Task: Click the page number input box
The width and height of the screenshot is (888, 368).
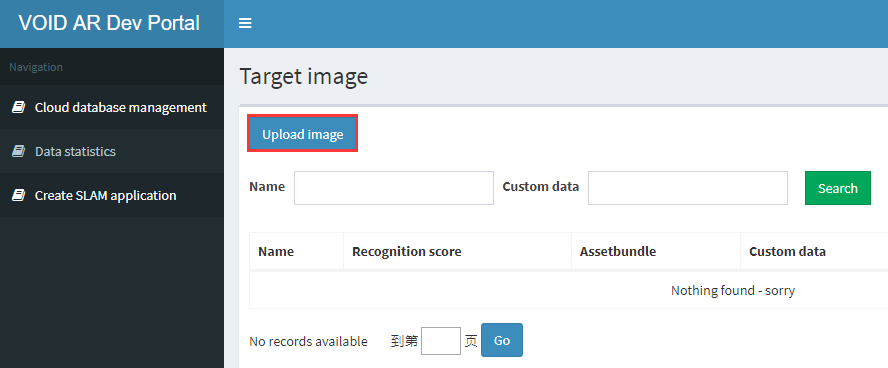Action: pos(441,341)
